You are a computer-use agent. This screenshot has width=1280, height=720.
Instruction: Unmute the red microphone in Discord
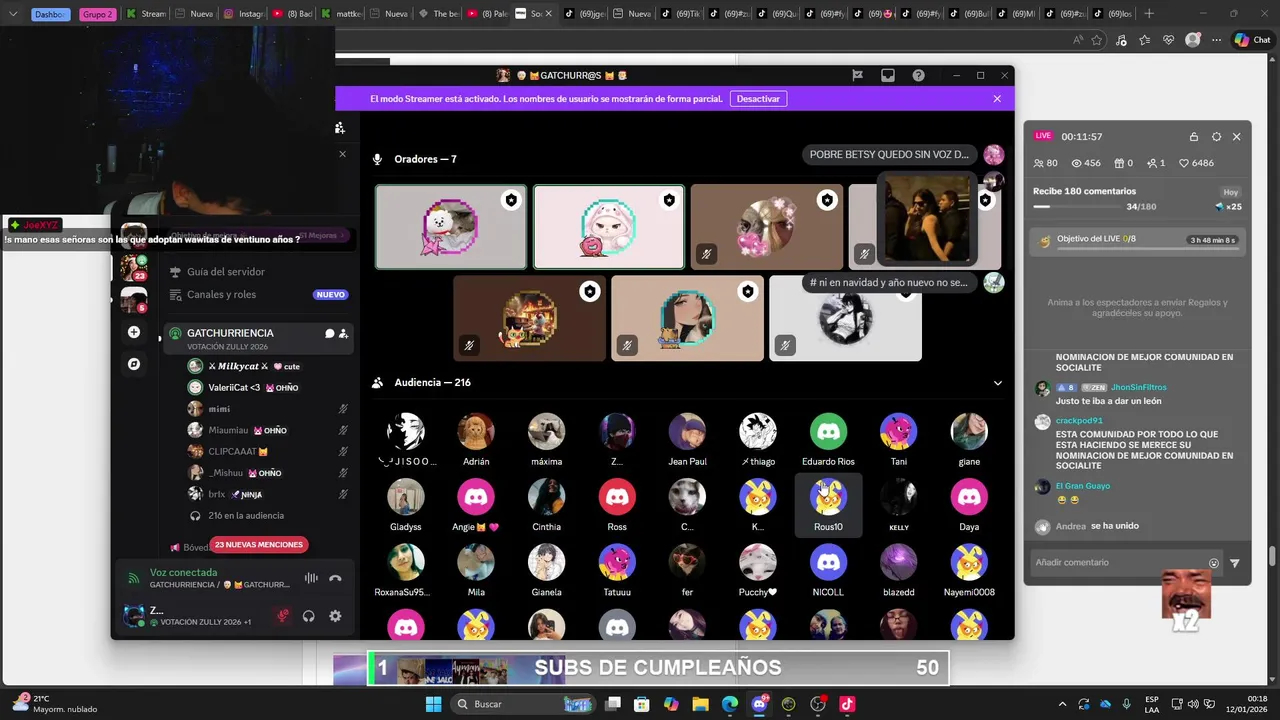[283, 616]
